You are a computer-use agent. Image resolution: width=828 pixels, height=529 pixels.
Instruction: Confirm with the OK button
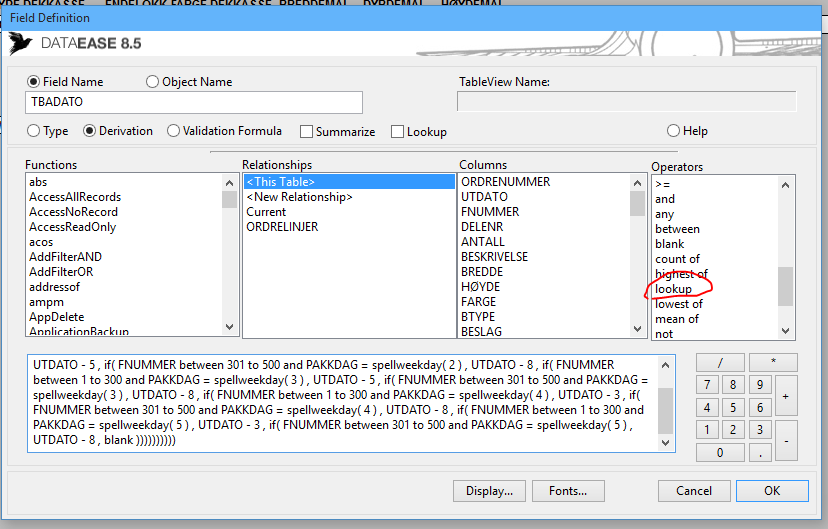click(772, 491)
